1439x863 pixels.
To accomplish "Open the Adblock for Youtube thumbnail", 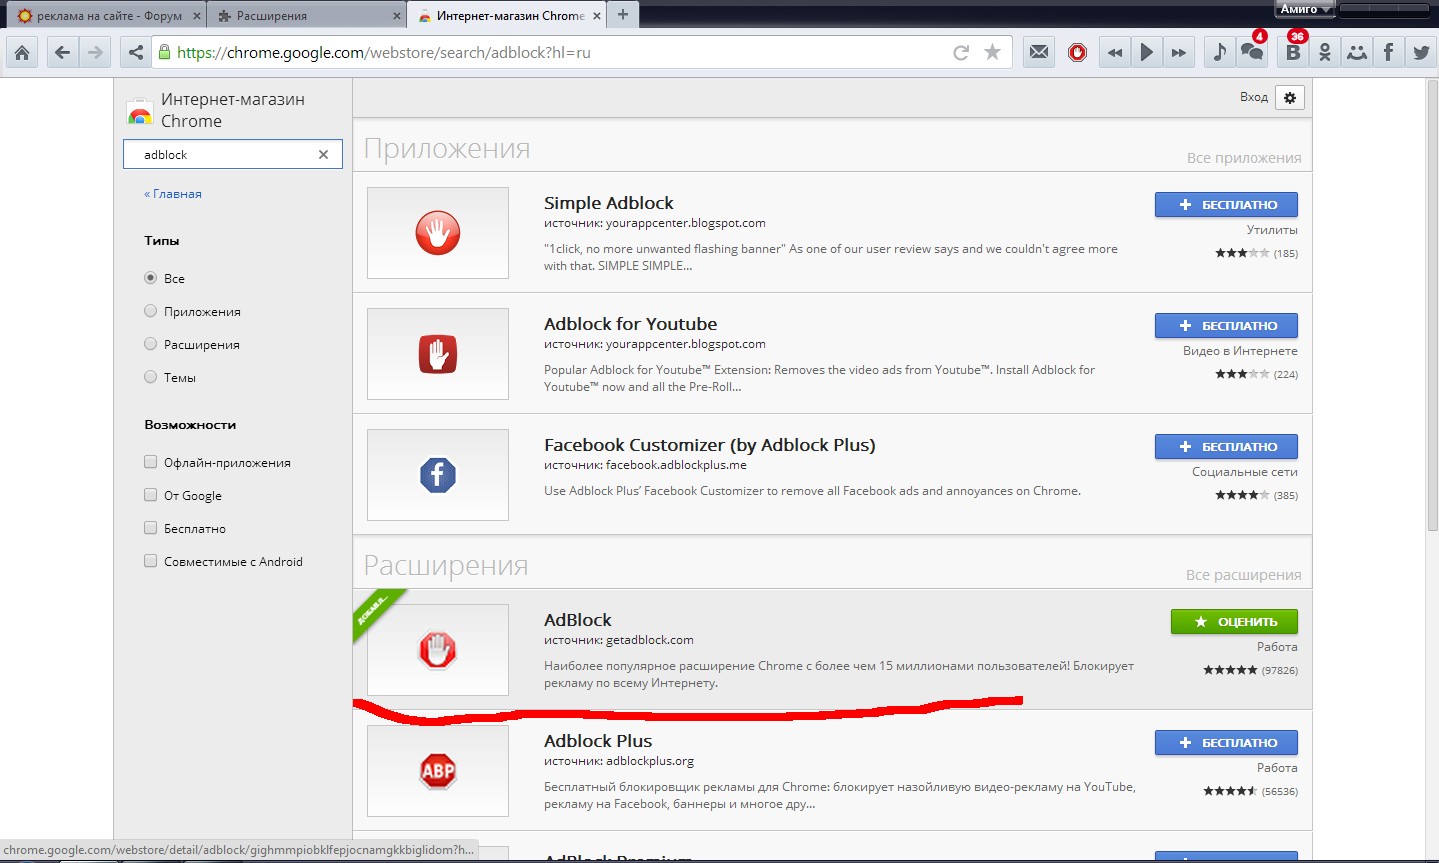I will (x=438, y=354).
